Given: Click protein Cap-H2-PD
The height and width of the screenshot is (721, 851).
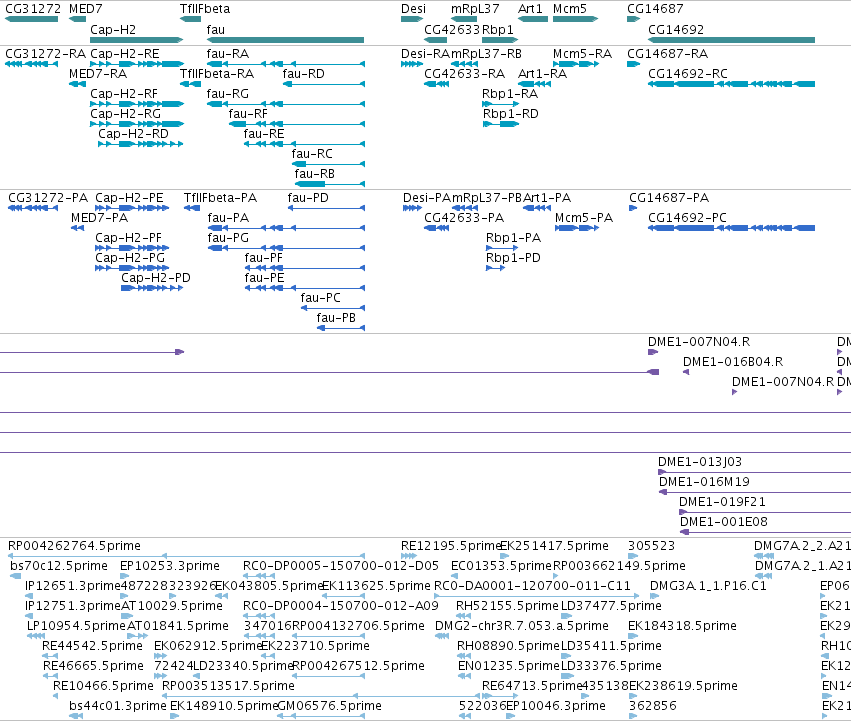Looking at the screenshot, I should [x=156, y=278].
